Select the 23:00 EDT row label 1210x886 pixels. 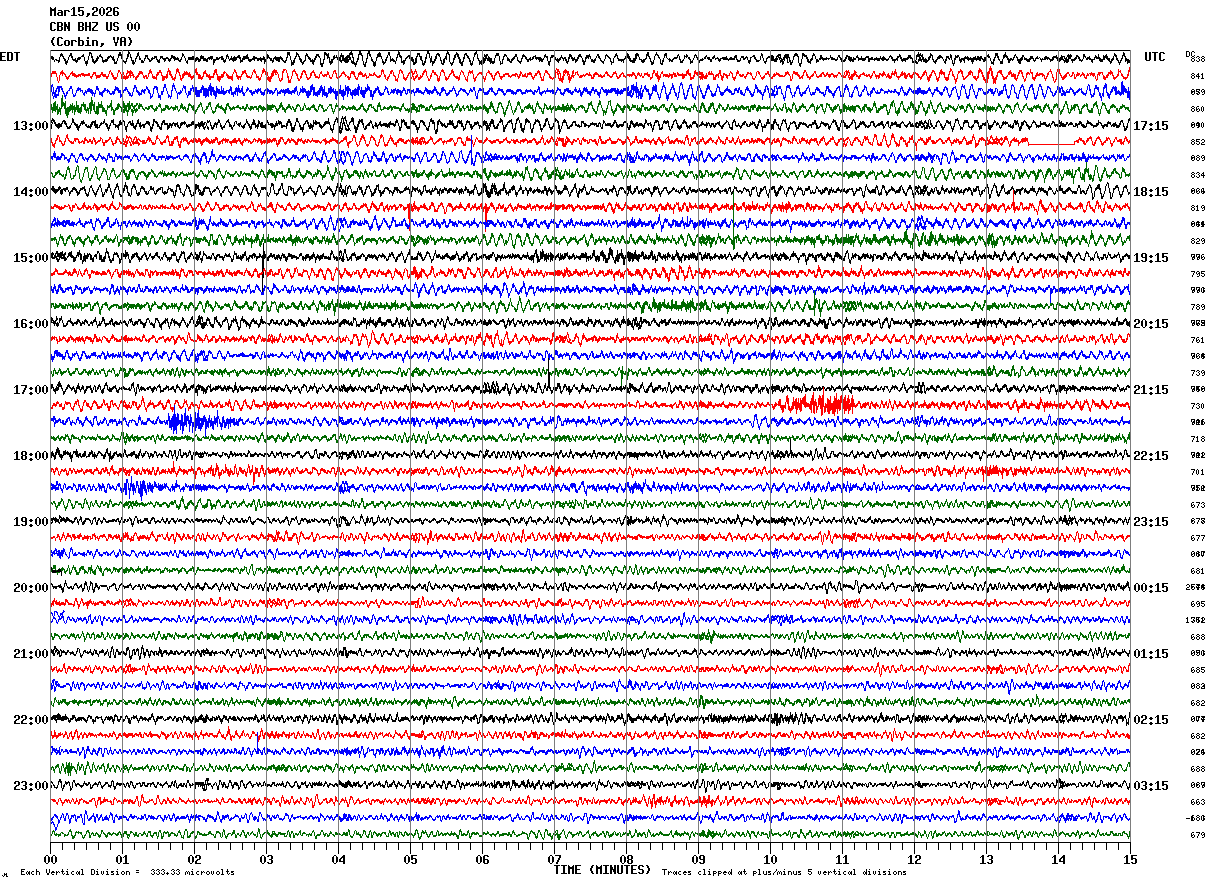point(31,786)
